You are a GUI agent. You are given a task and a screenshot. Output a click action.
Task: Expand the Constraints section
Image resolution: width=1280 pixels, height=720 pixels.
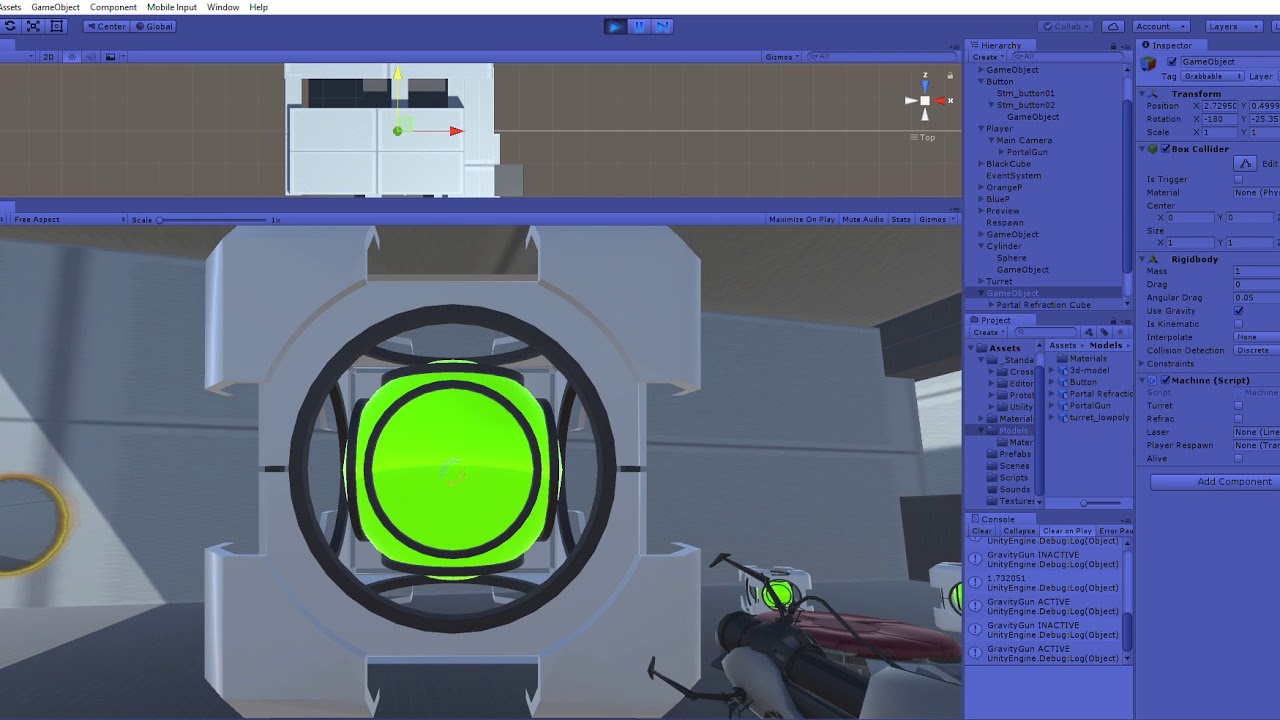tap(1143, 364)
